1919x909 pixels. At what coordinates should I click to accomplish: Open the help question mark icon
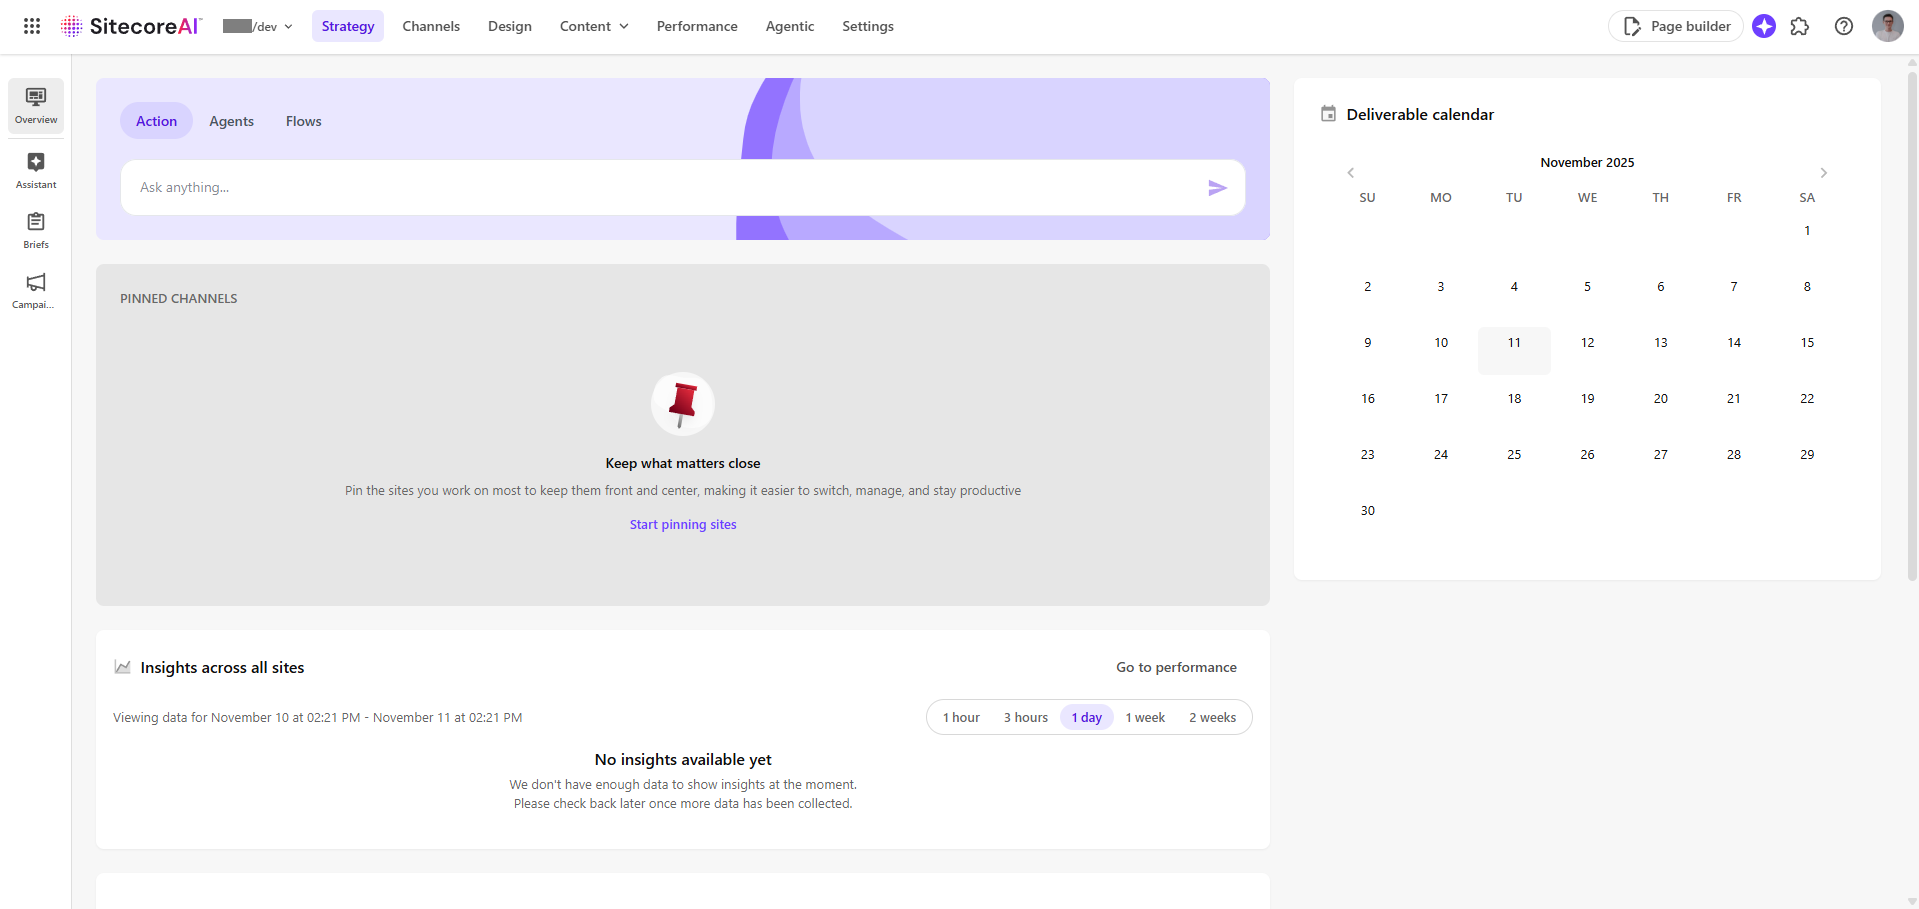[1843, 26]
